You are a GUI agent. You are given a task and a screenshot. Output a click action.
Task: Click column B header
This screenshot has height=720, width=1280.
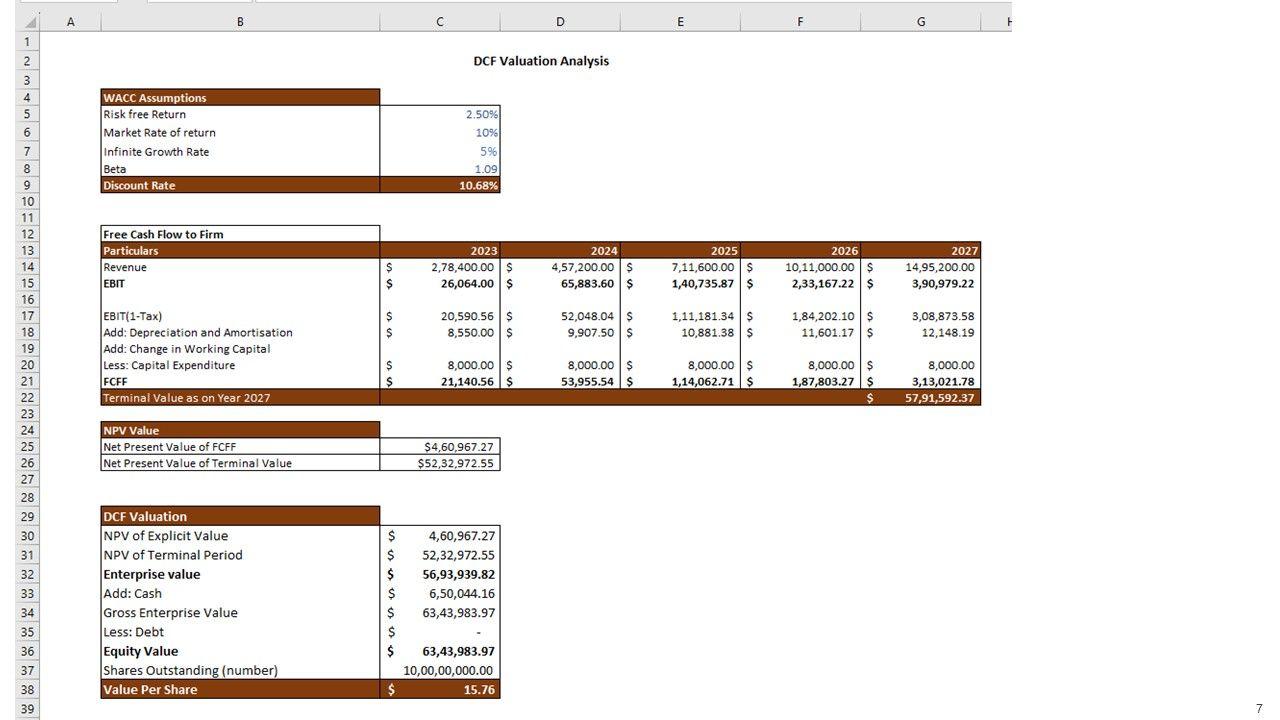coord(240,22)
